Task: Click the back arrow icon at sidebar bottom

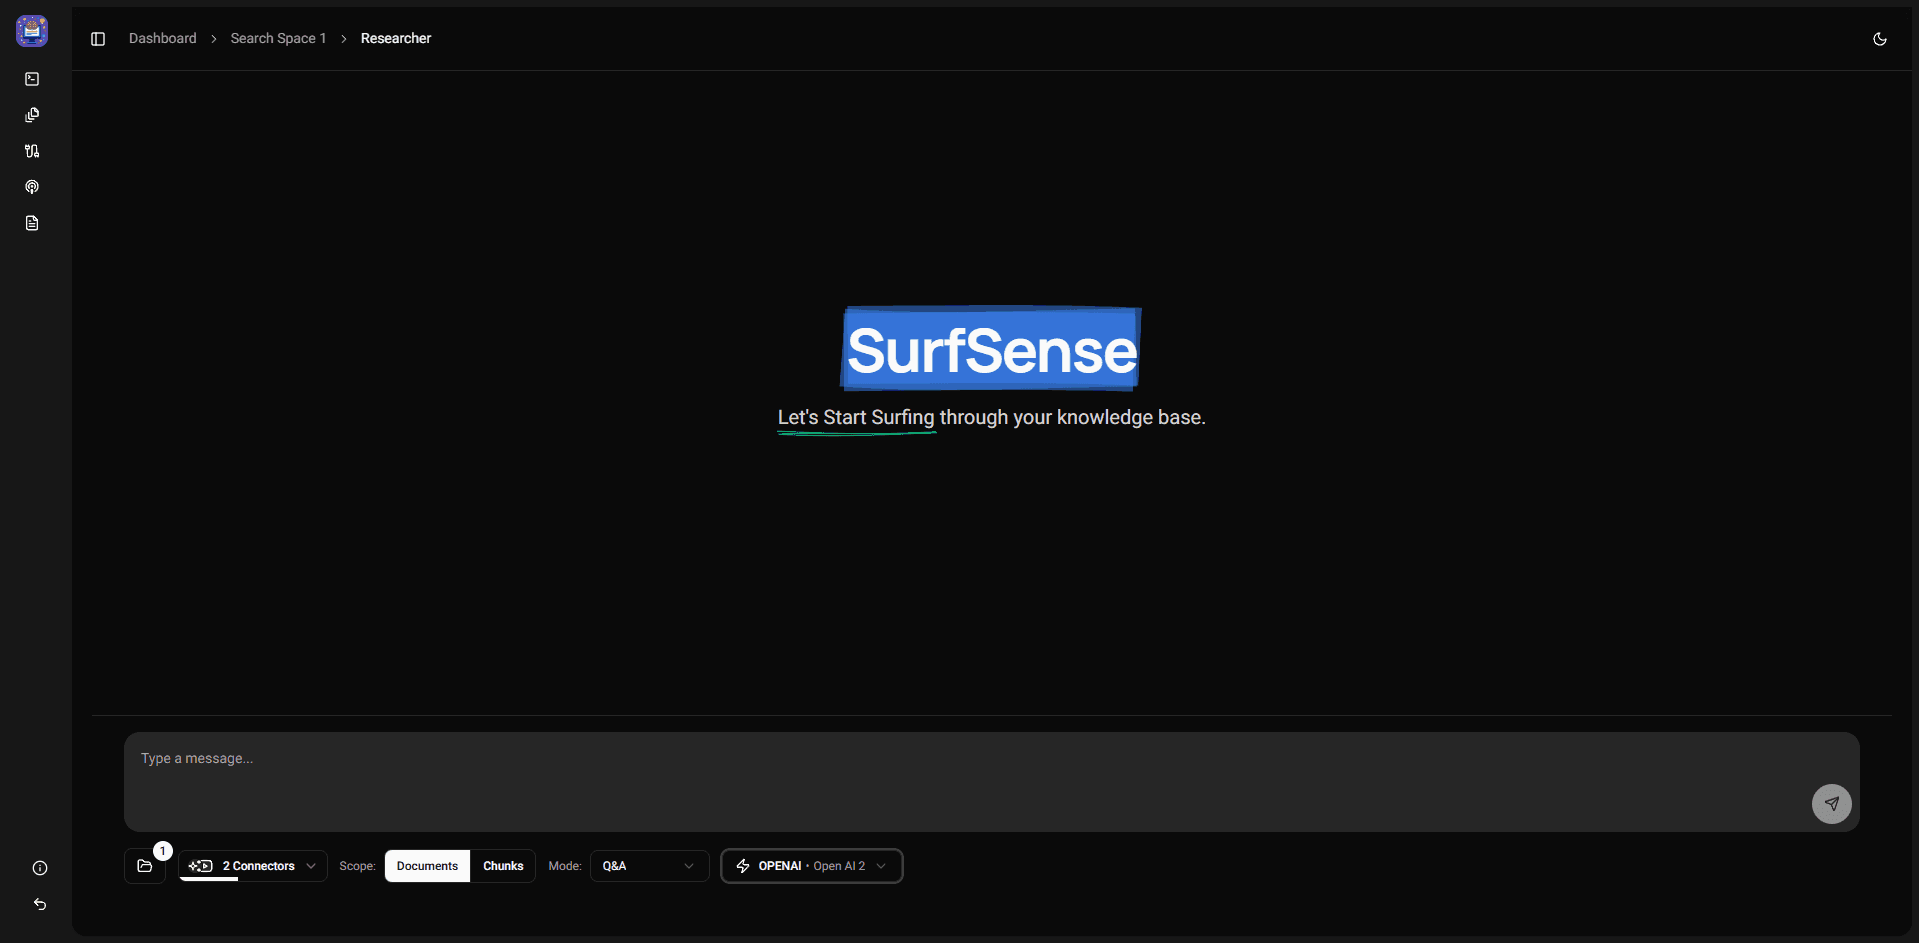Action: [x=40, y=904]
